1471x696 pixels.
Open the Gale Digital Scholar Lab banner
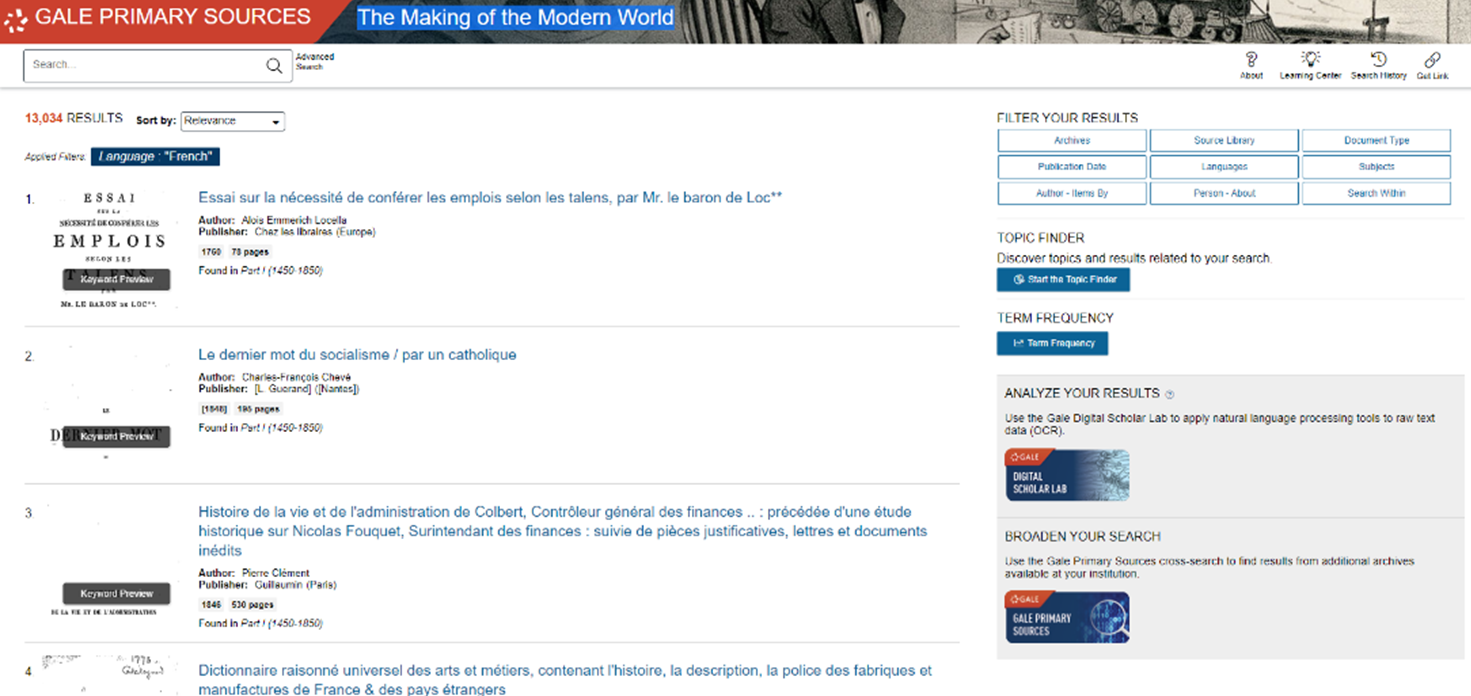[x=1065, y=475]
